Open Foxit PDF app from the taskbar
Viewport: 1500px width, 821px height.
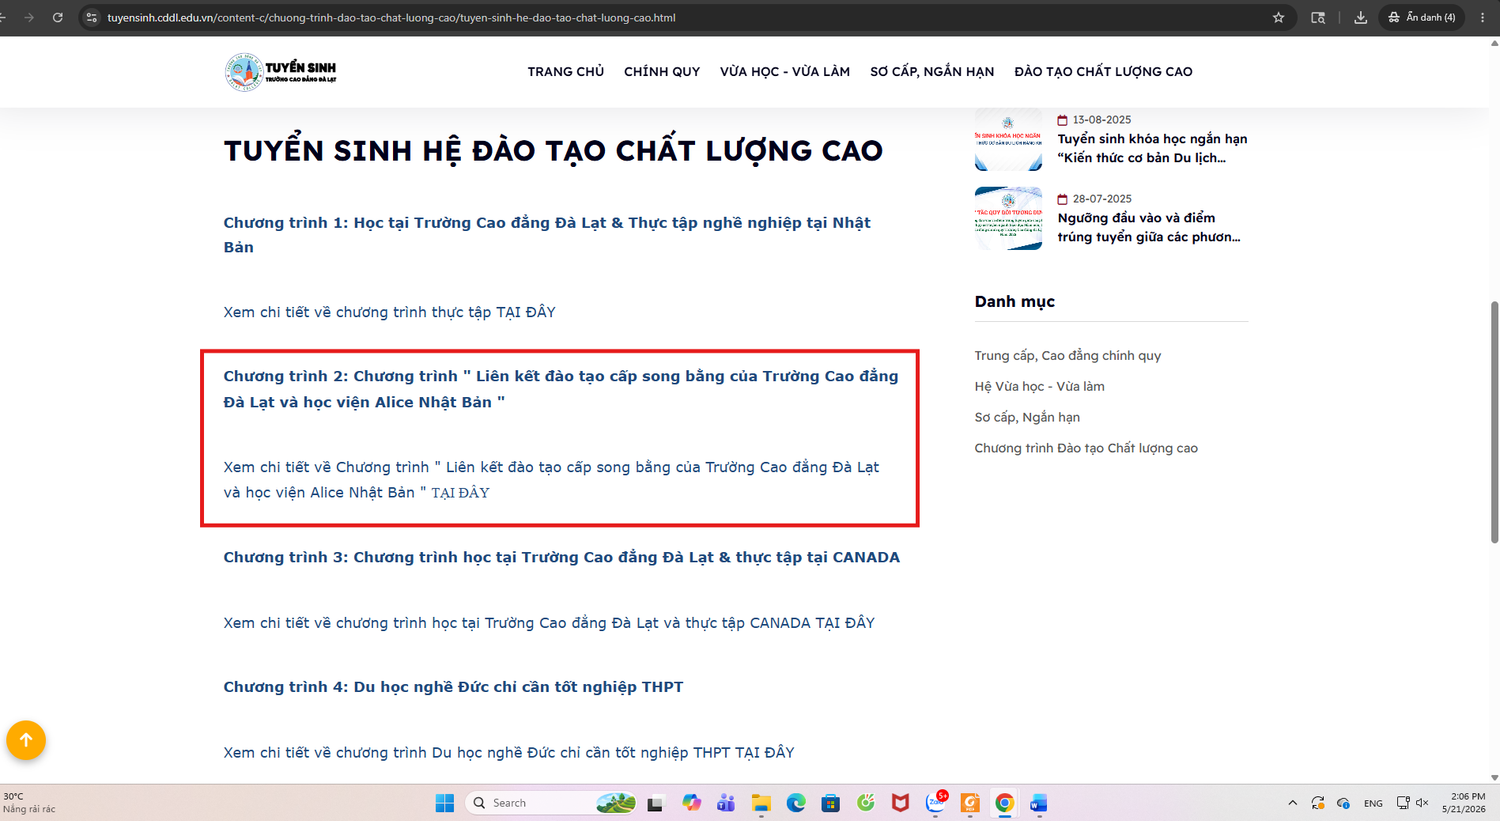(x=970, y=803)
